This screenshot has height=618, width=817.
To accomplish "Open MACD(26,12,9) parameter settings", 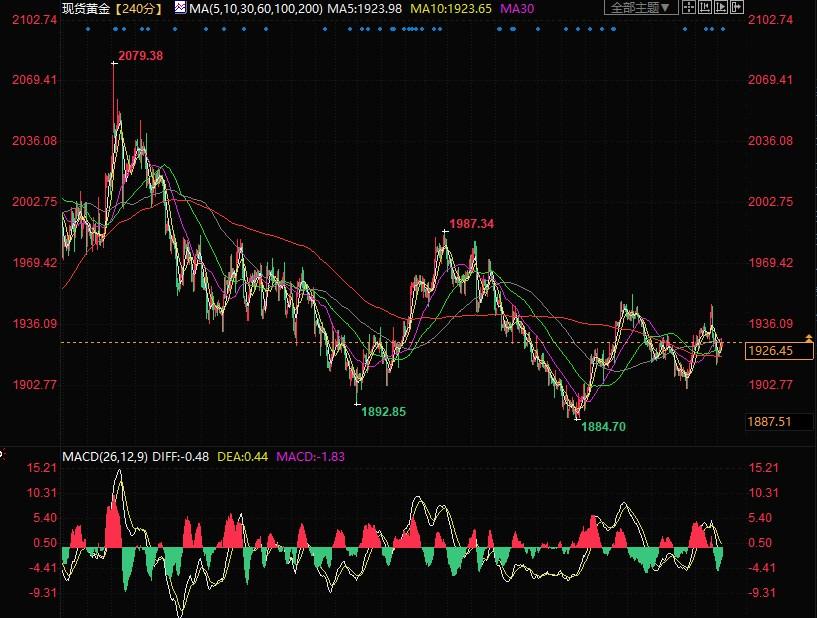I will (105, 457).
